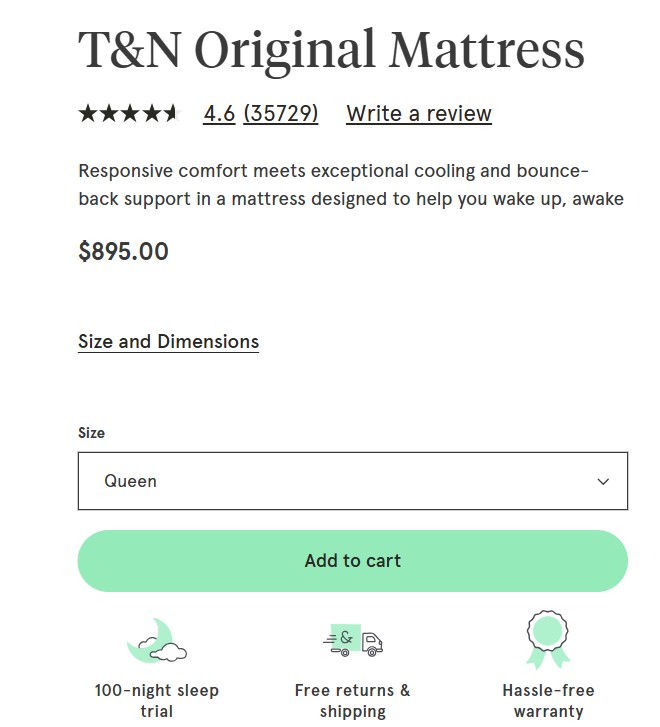Click the partially filled fifth rating star
The image size is (660, 727).
click(x=170, y=114)
